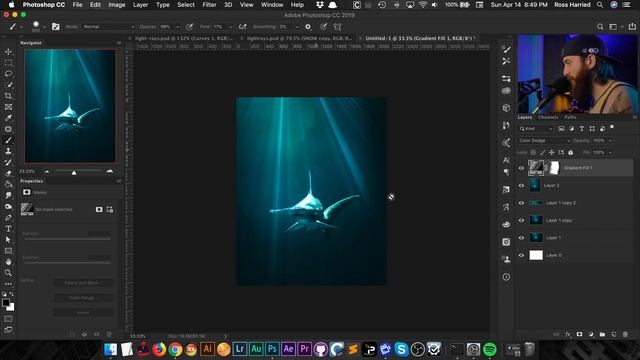This screenshot has width=640, height=360.
Task: Add a layer style with fx icon
Action: [x=568, y=334]
